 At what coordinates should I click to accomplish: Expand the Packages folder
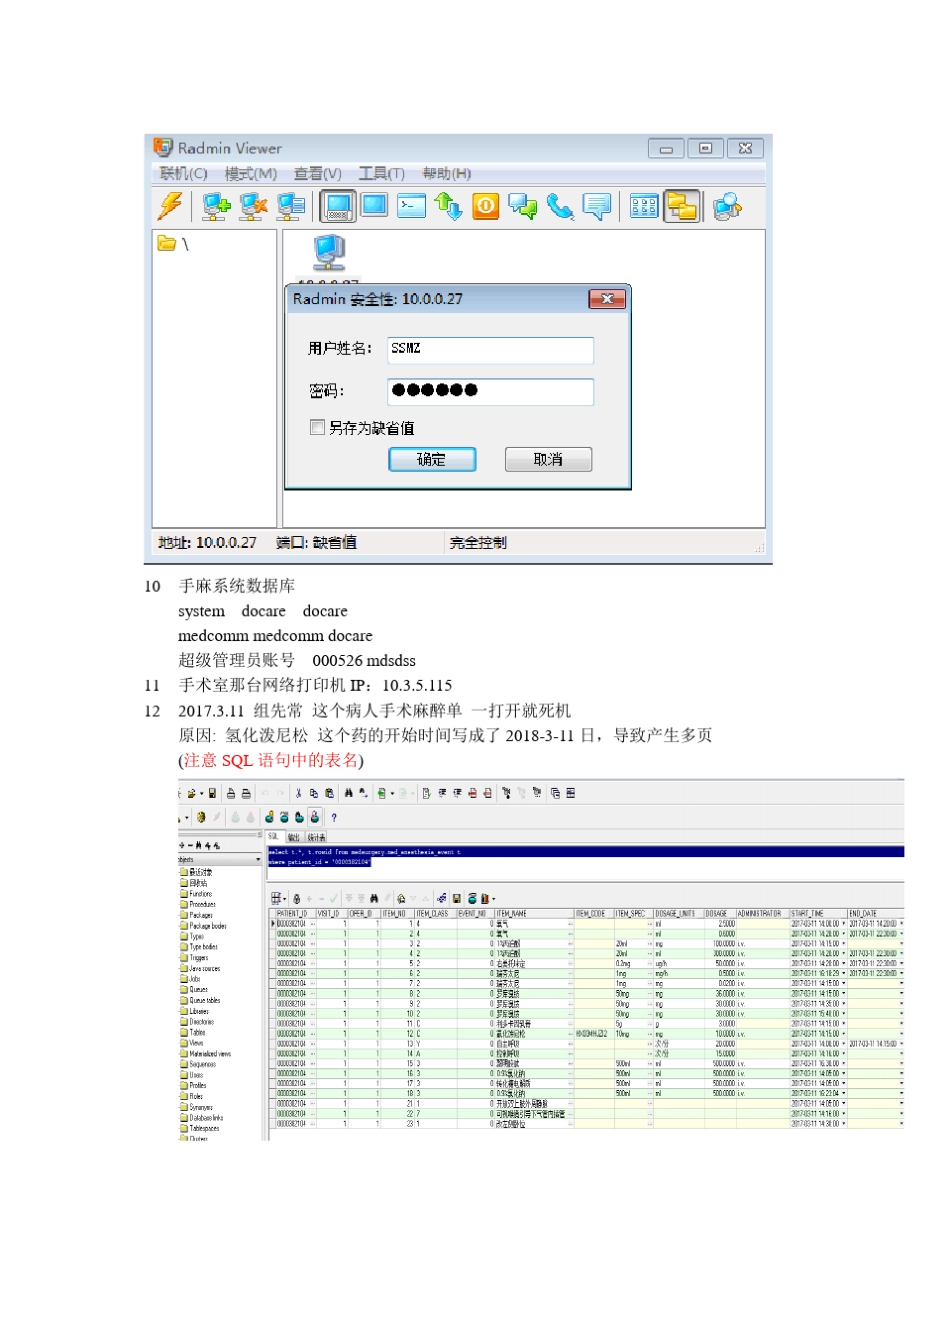click(x=196, y=915)
